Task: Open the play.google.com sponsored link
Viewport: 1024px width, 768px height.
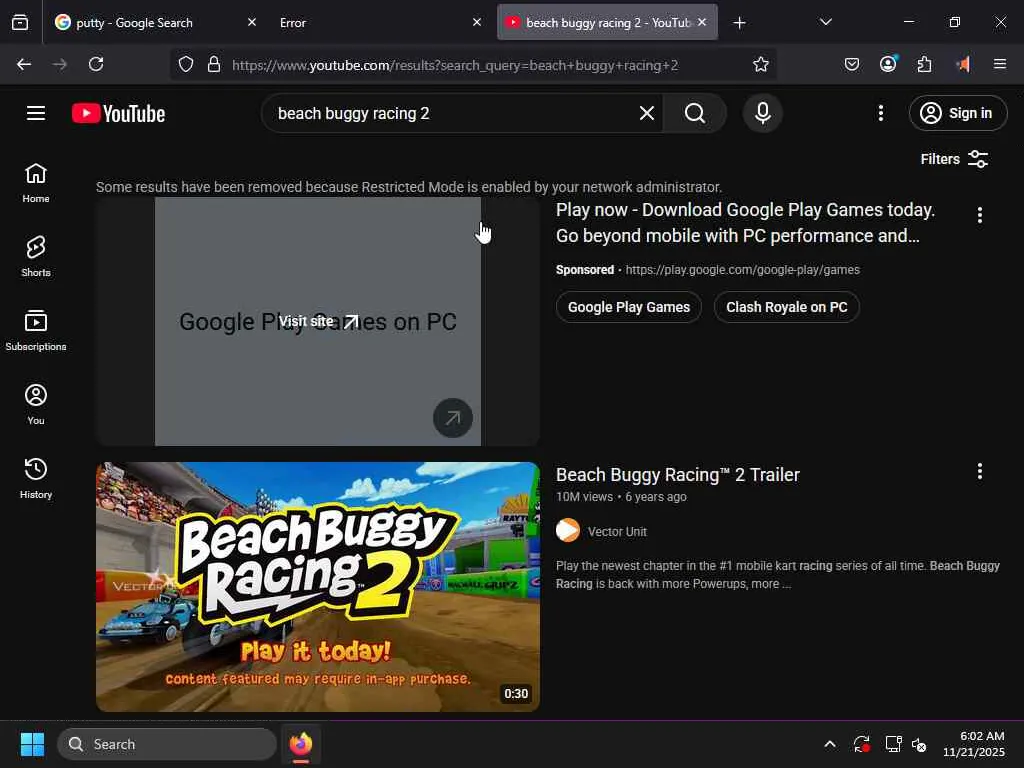Action: (x=743, y=270)
